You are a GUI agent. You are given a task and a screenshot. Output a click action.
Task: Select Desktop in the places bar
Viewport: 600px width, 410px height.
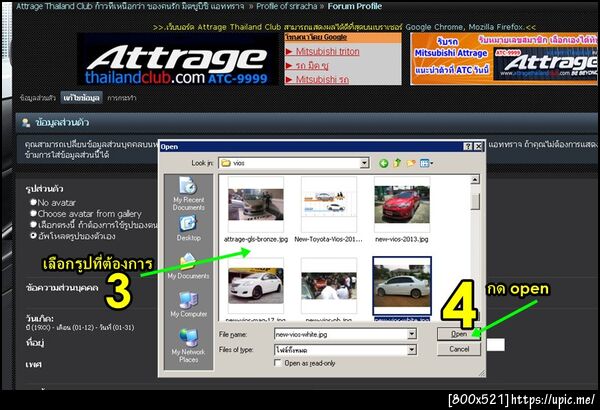coord(188,228)
